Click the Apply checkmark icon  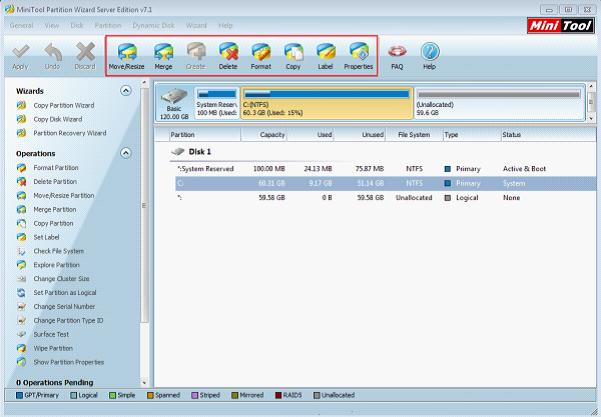coord(21,52)
